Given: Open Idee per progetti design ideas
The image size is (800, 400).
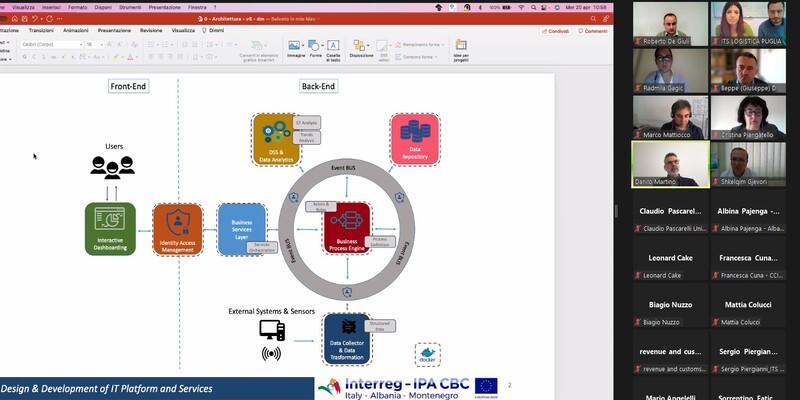Looking at the screenshot, I should coord(461,51).
